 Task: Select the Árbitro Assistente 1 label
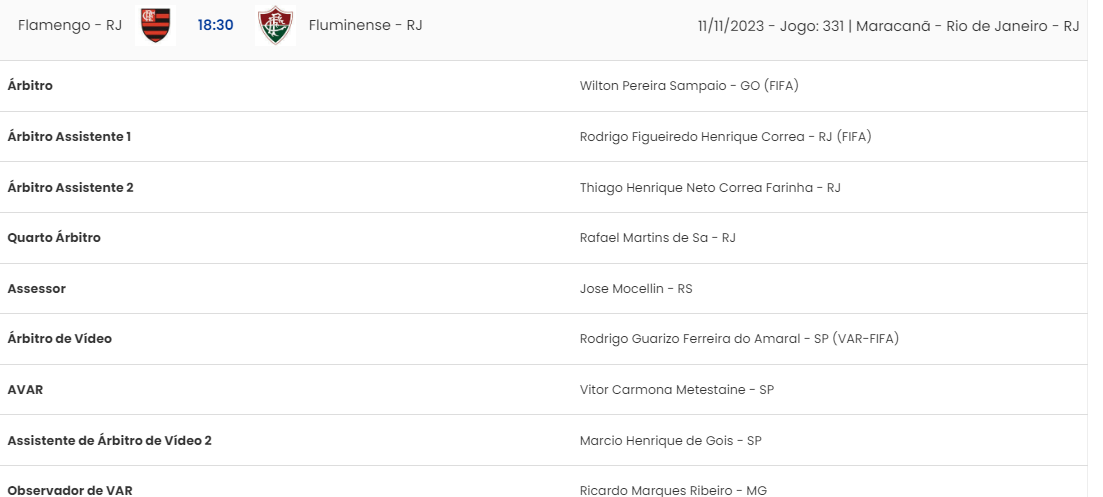[x=69, y=136]
